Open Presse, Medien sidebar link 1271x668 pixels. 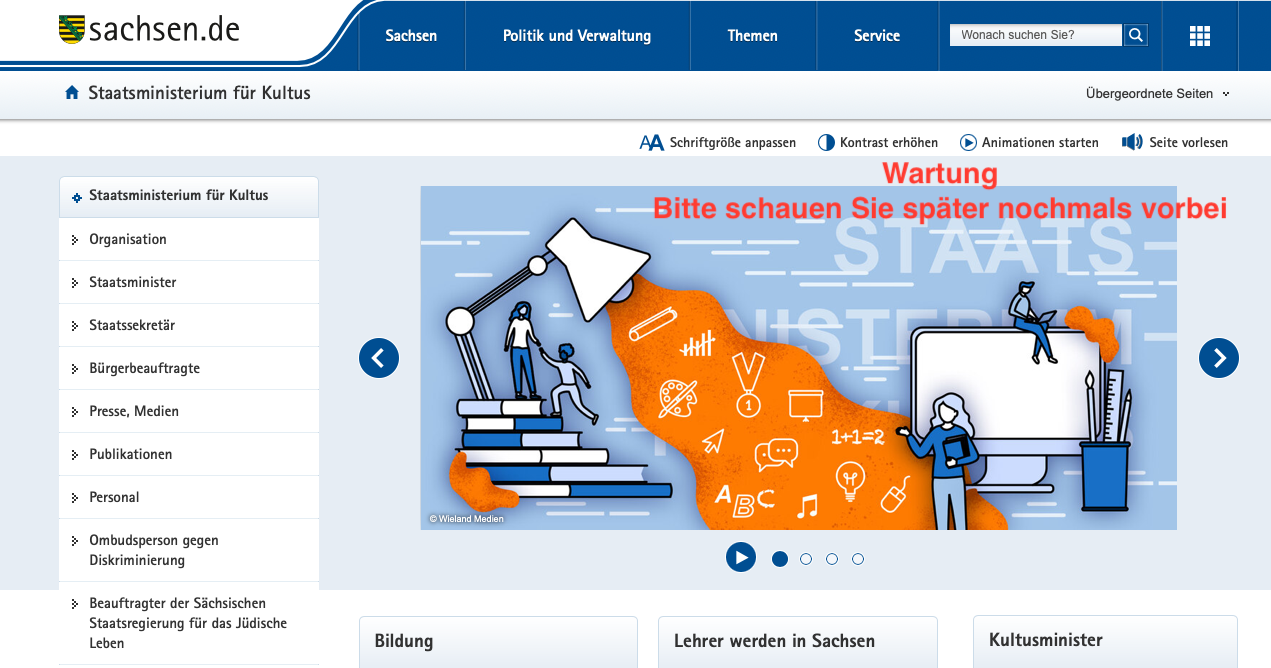point(134,411)
